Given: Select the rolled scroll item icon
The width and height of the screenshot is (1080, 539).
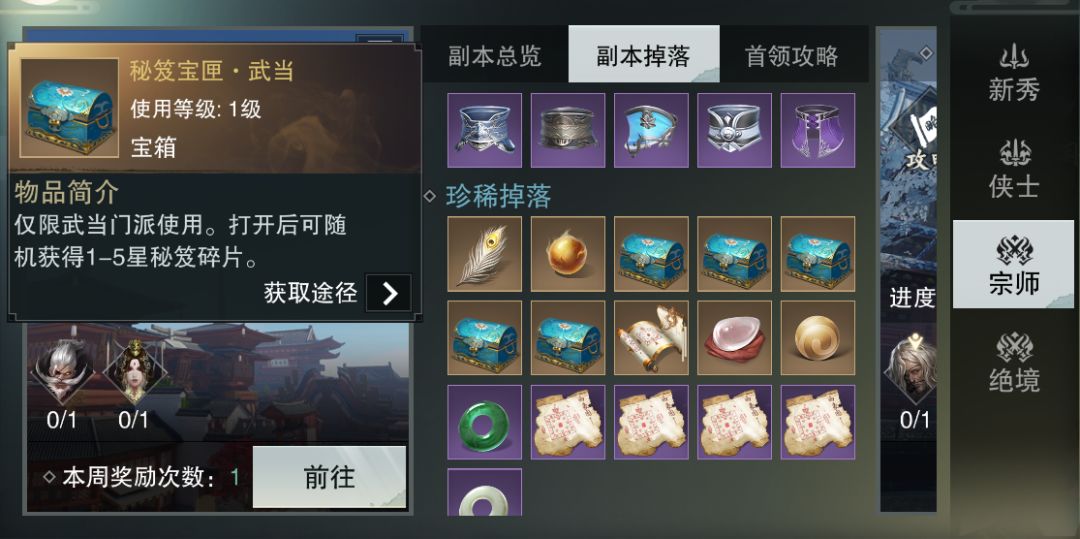Looking at the screenshot, I should (651, 337).
